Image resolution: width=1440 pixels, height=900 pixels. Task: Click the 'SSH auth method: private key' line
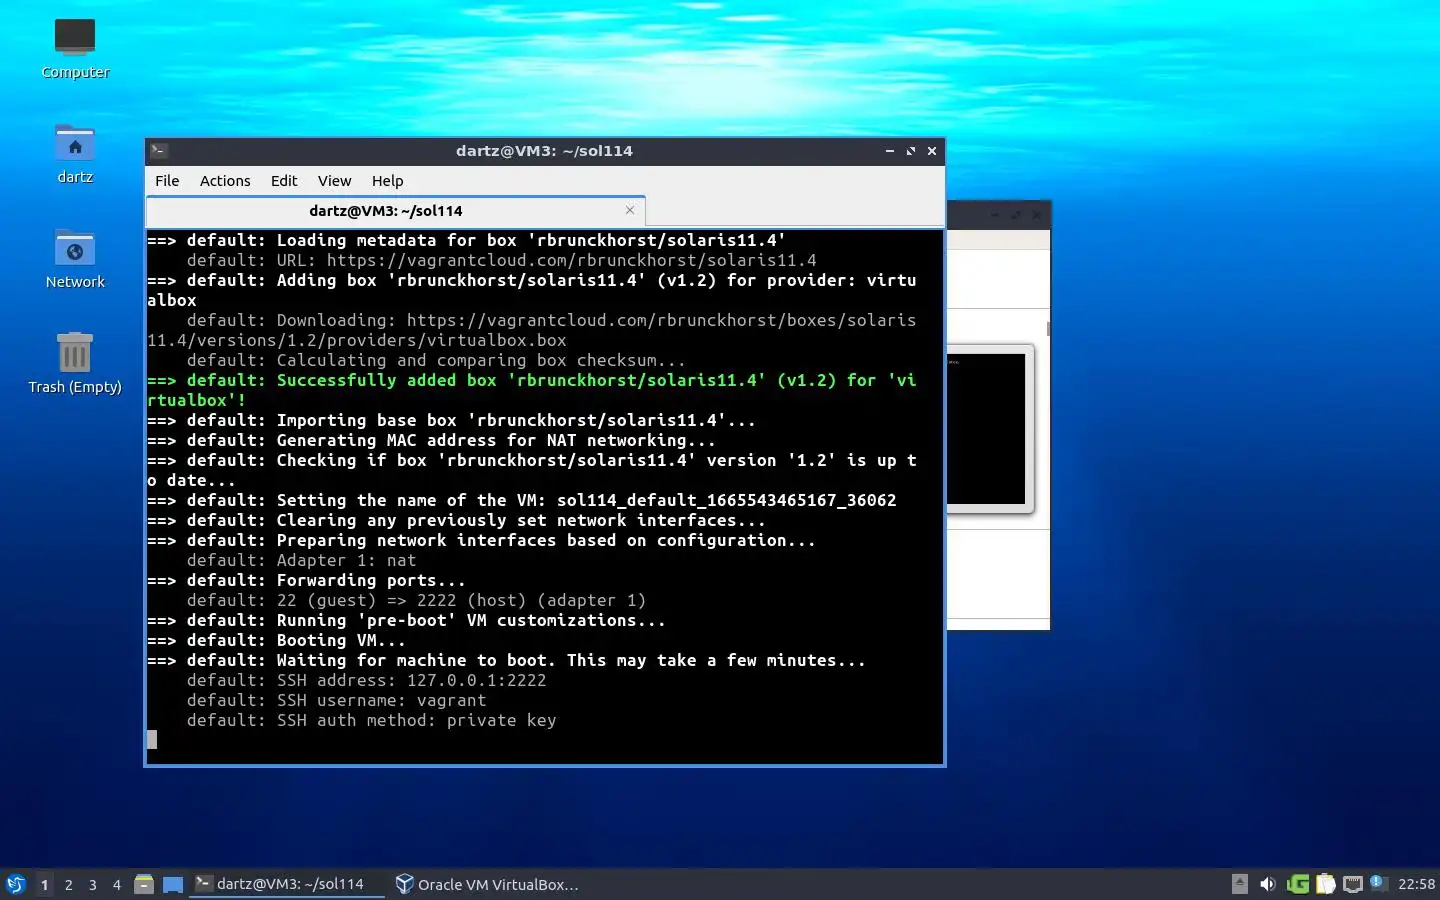[x=371, y=720]
